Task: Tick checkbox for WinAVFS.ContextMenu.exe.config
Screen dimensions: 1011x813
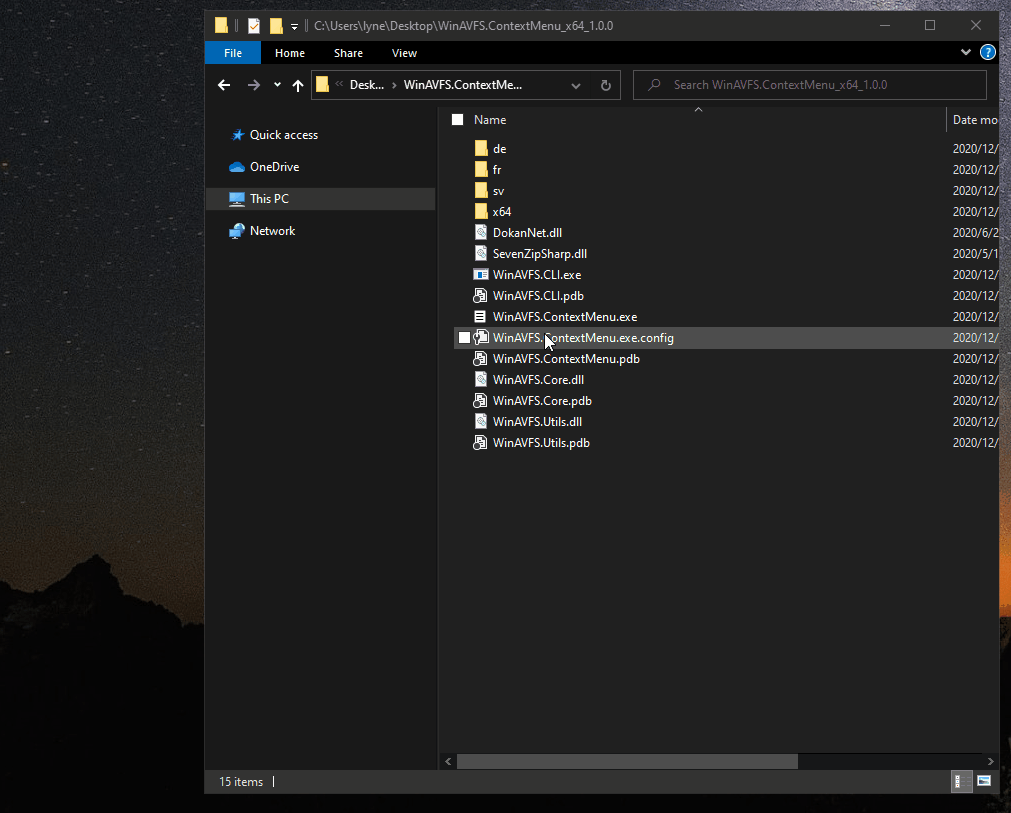Action: click(x=464, y=338)
